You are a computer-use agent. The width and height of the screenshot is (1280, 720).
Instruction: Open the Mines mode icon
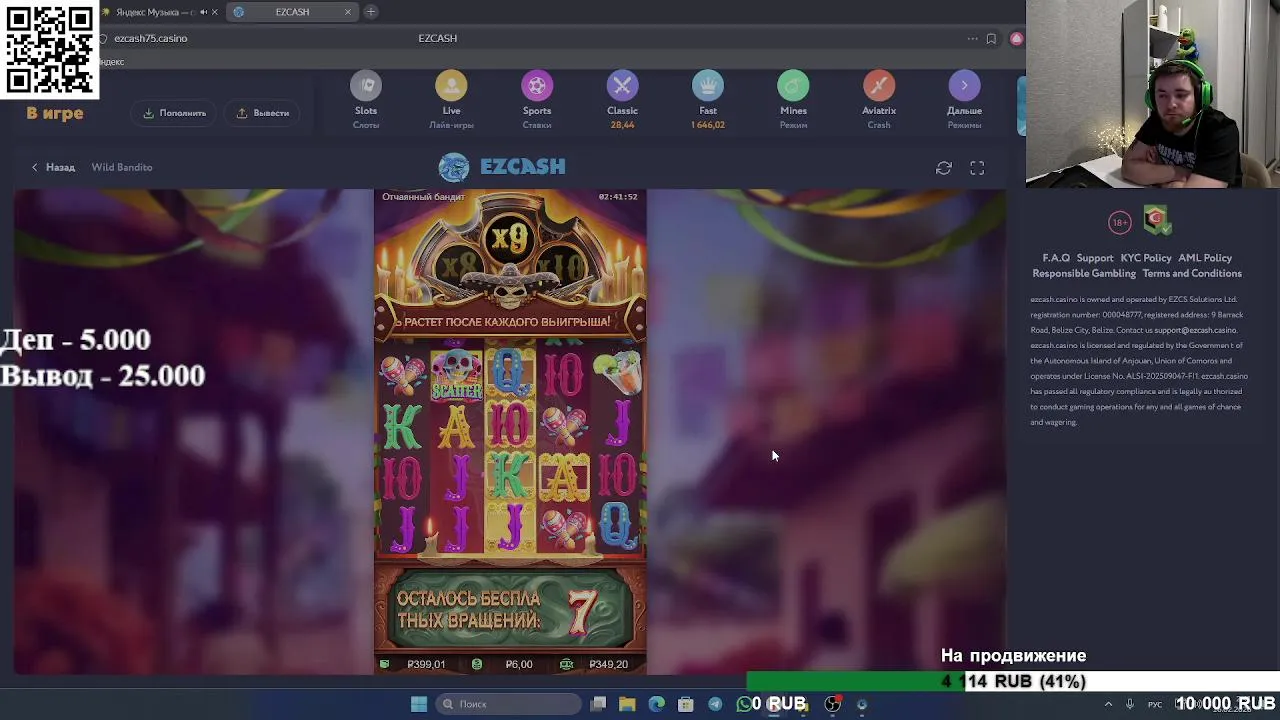793,86
